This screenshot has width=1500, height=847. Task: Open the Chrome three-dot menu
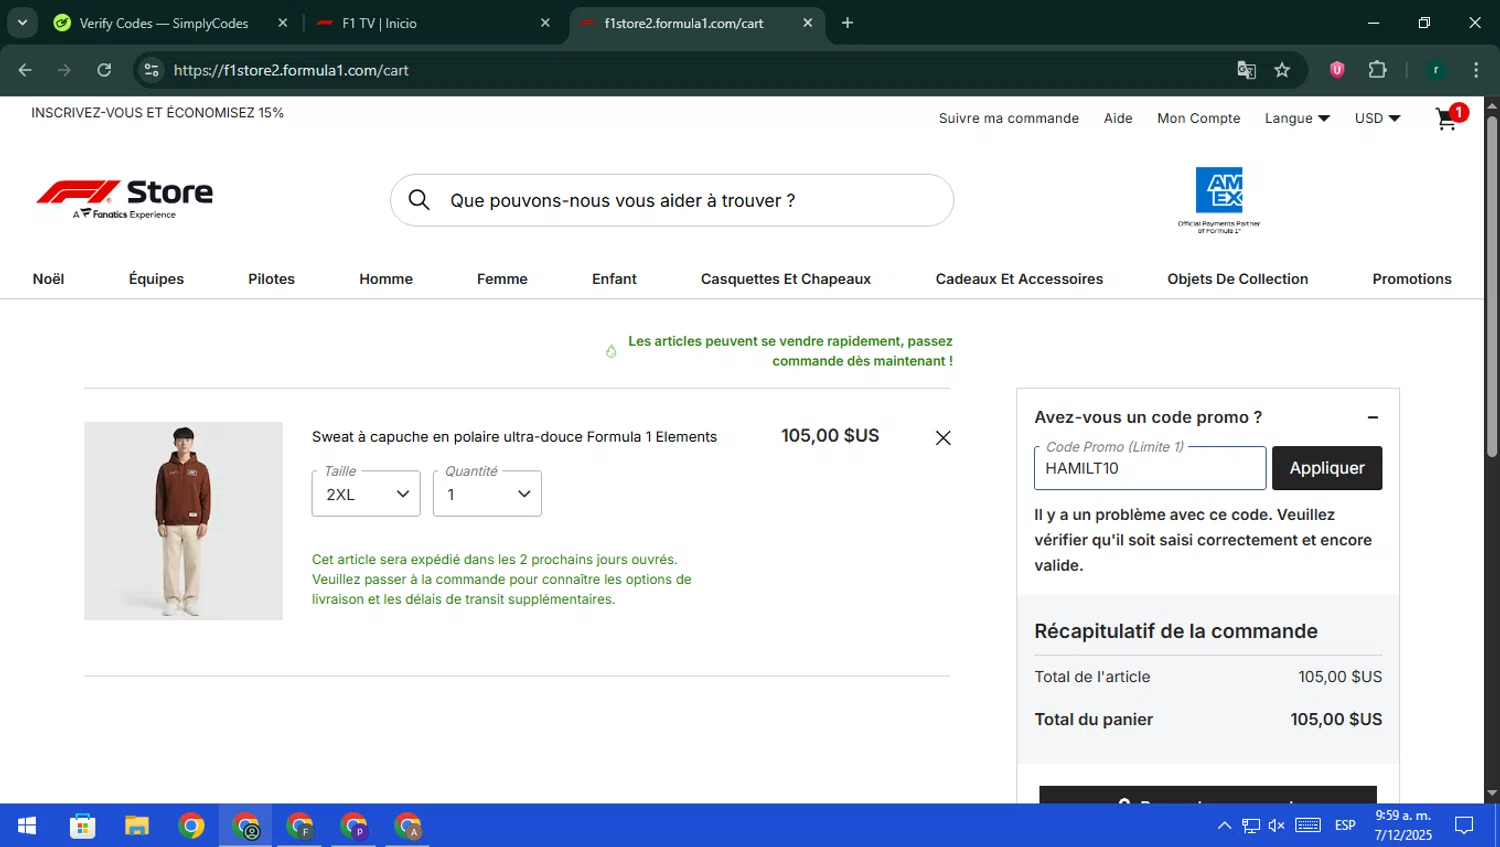pos(1476,70)
